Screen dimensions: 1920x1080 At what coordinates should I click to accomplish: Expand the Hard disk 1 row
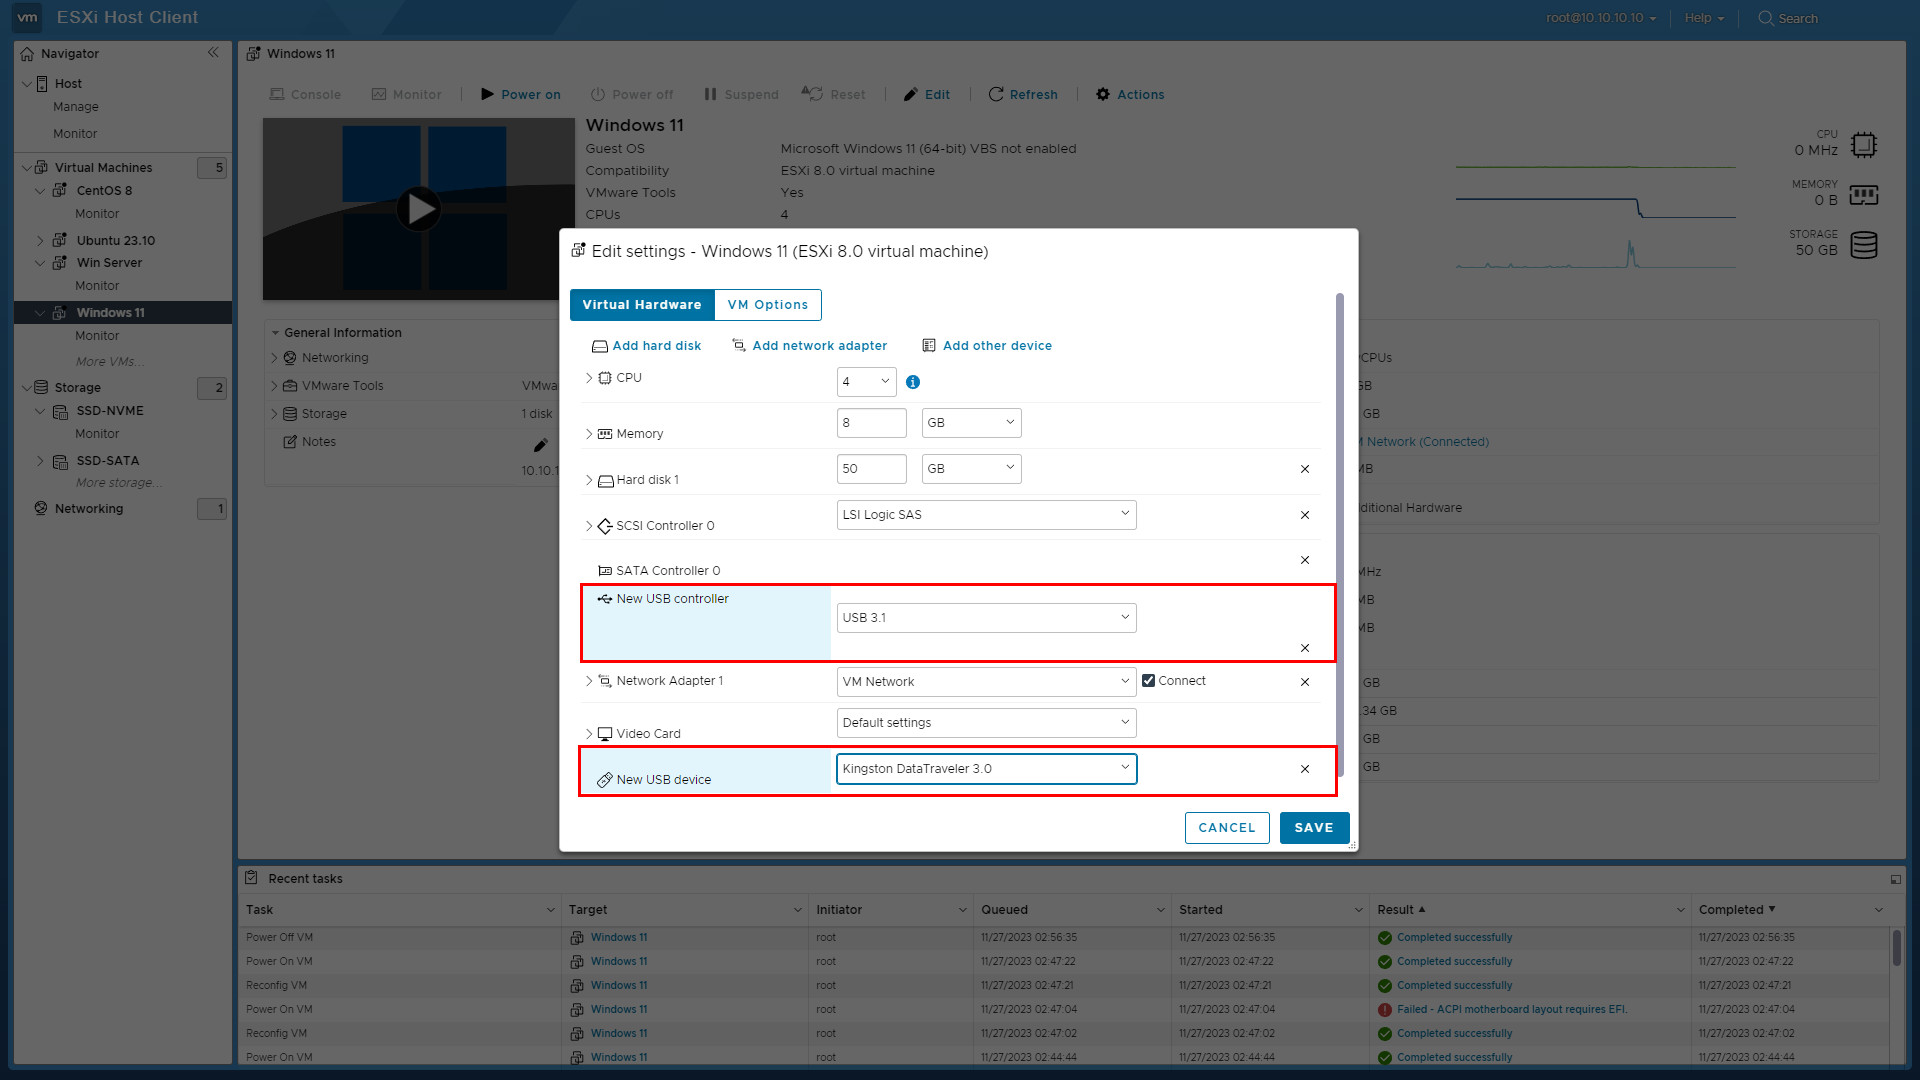pos(589,480)
